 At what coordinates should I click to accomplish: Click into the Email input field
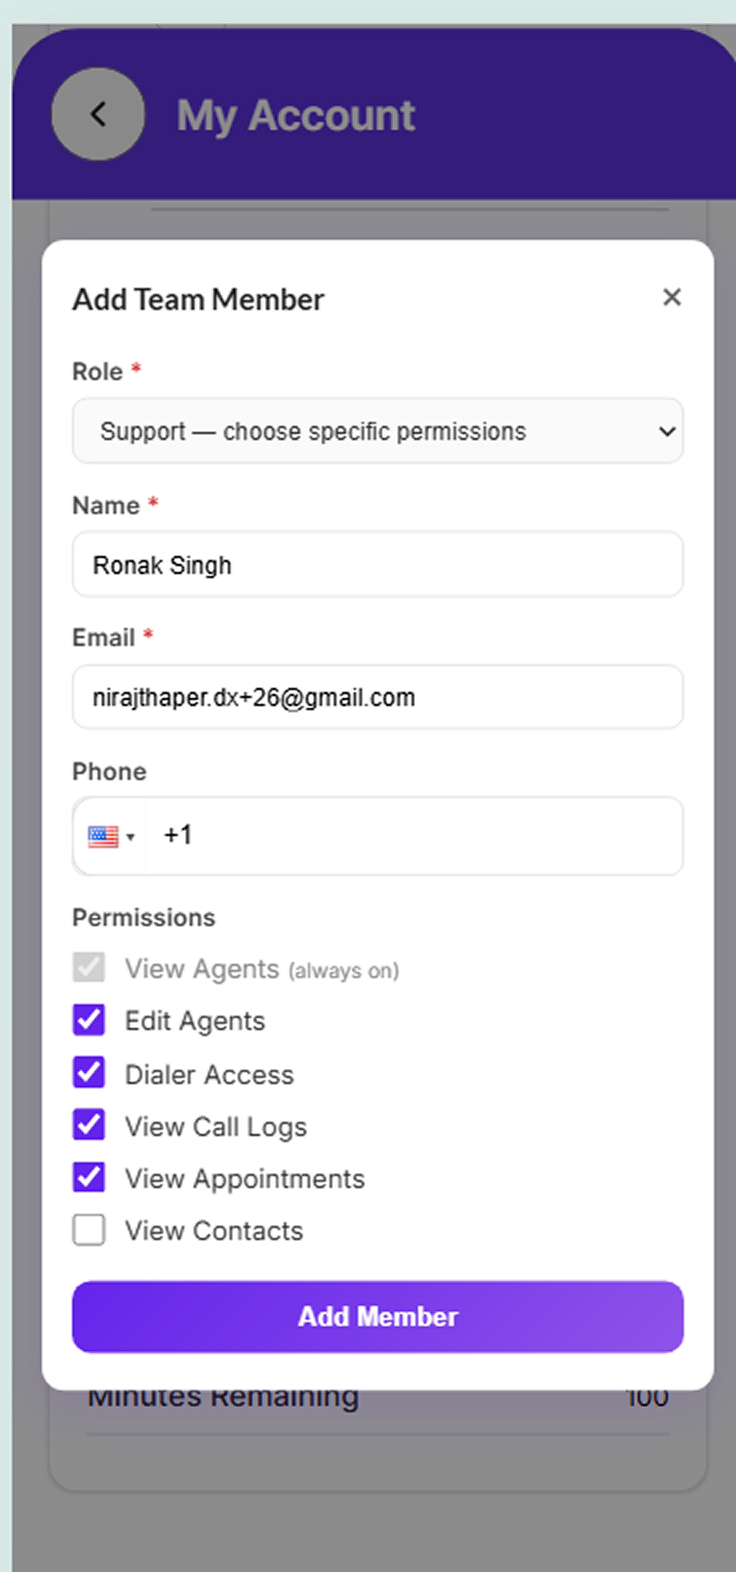pyautogui.click(x=378, y=697)
